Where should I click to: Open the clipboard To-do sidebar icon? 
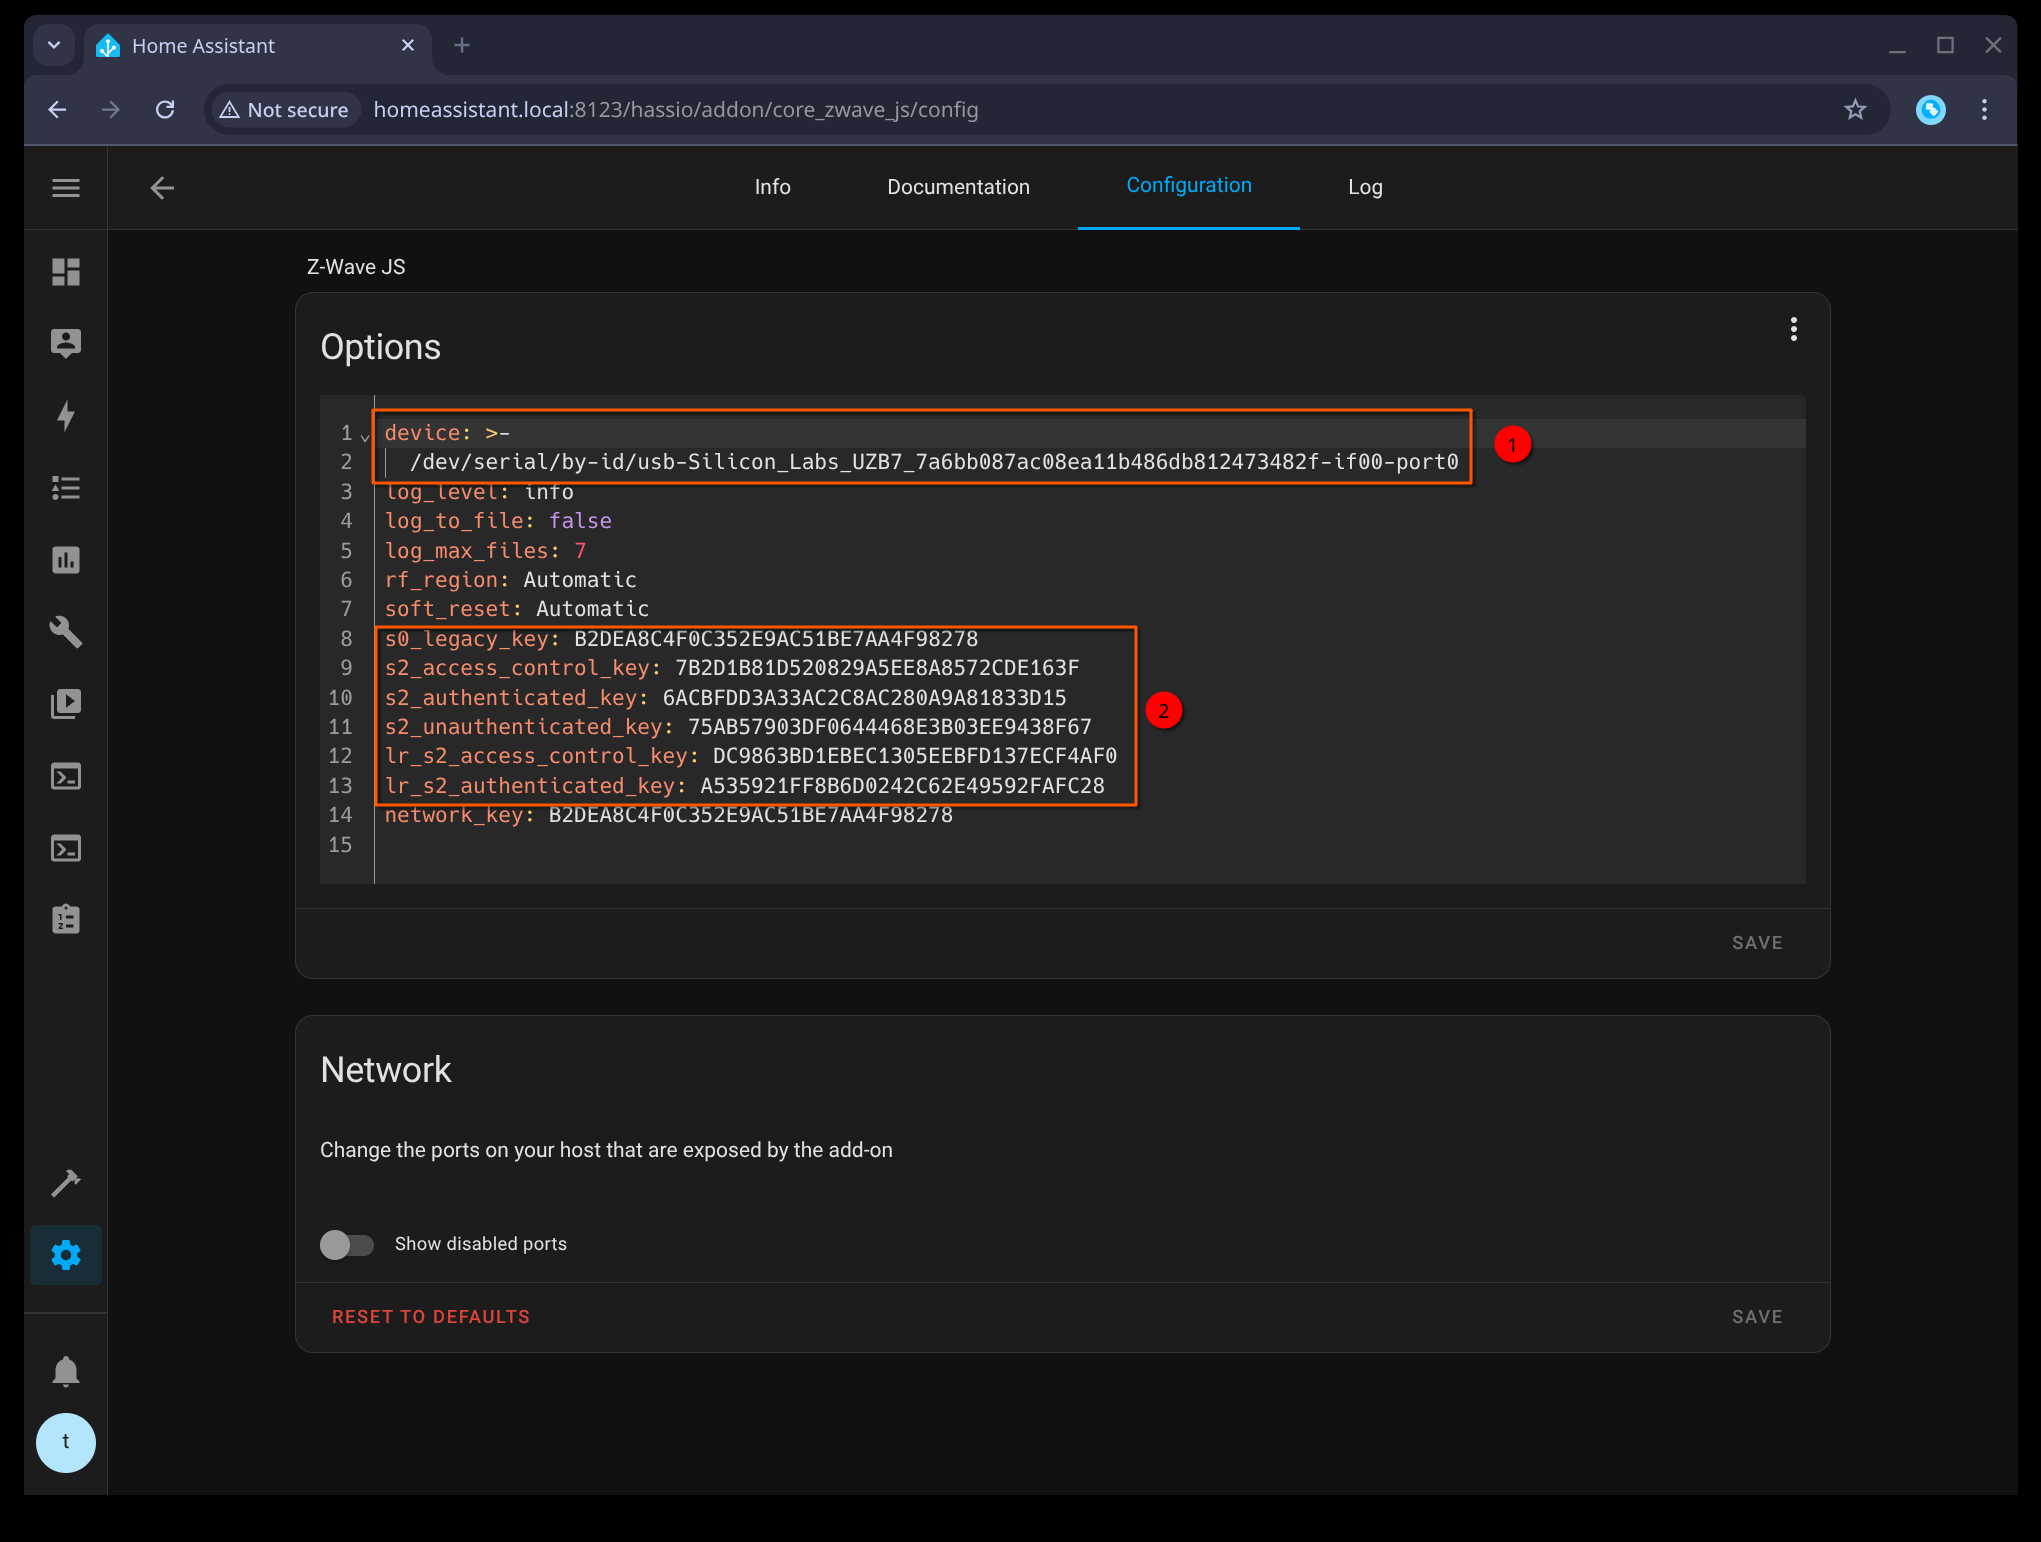(x=66, y=919)
